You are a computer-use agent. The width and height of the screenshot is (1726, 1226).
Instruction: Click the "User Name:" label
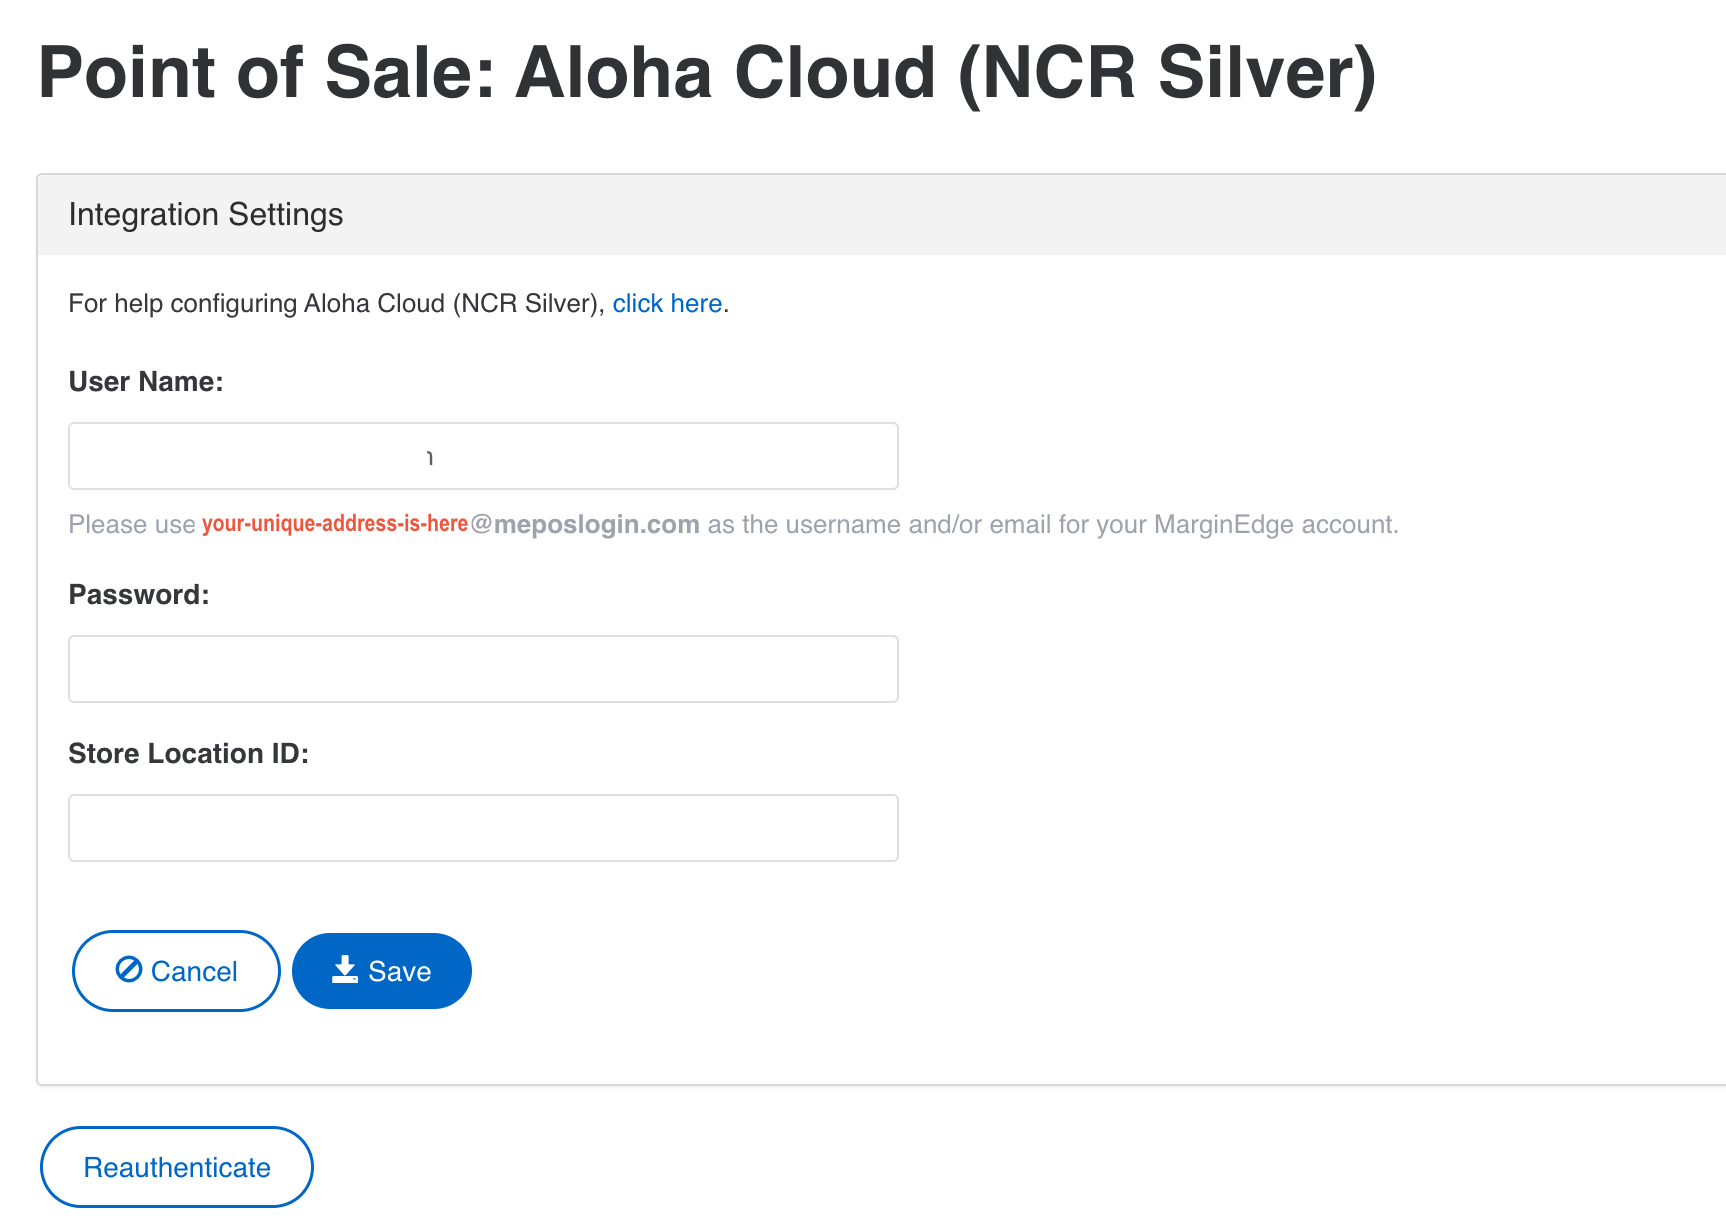[146, 382]
